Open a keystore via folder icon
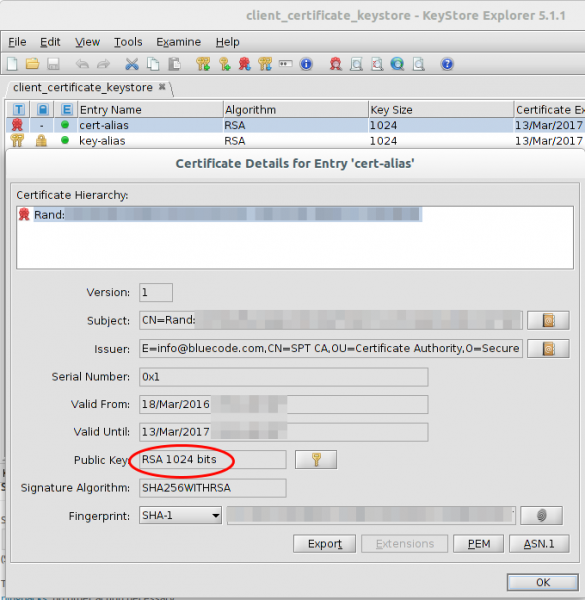The width and height of the screenshot is (585, 600). point(33,64)
